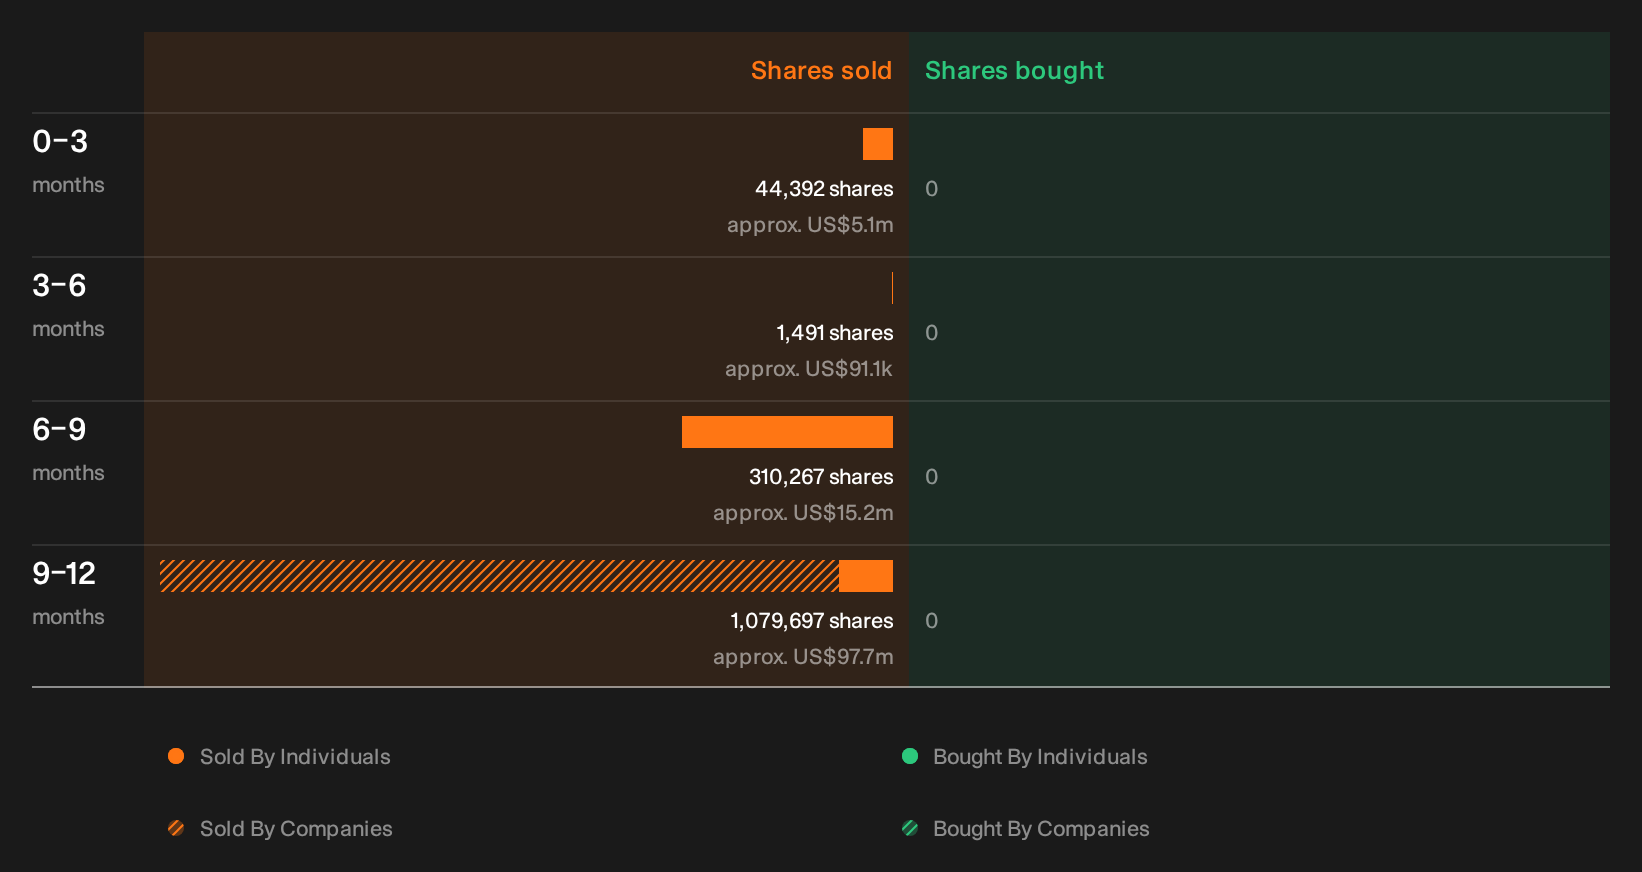Click the striped company portion of 9-12 bar

(500, 576)
